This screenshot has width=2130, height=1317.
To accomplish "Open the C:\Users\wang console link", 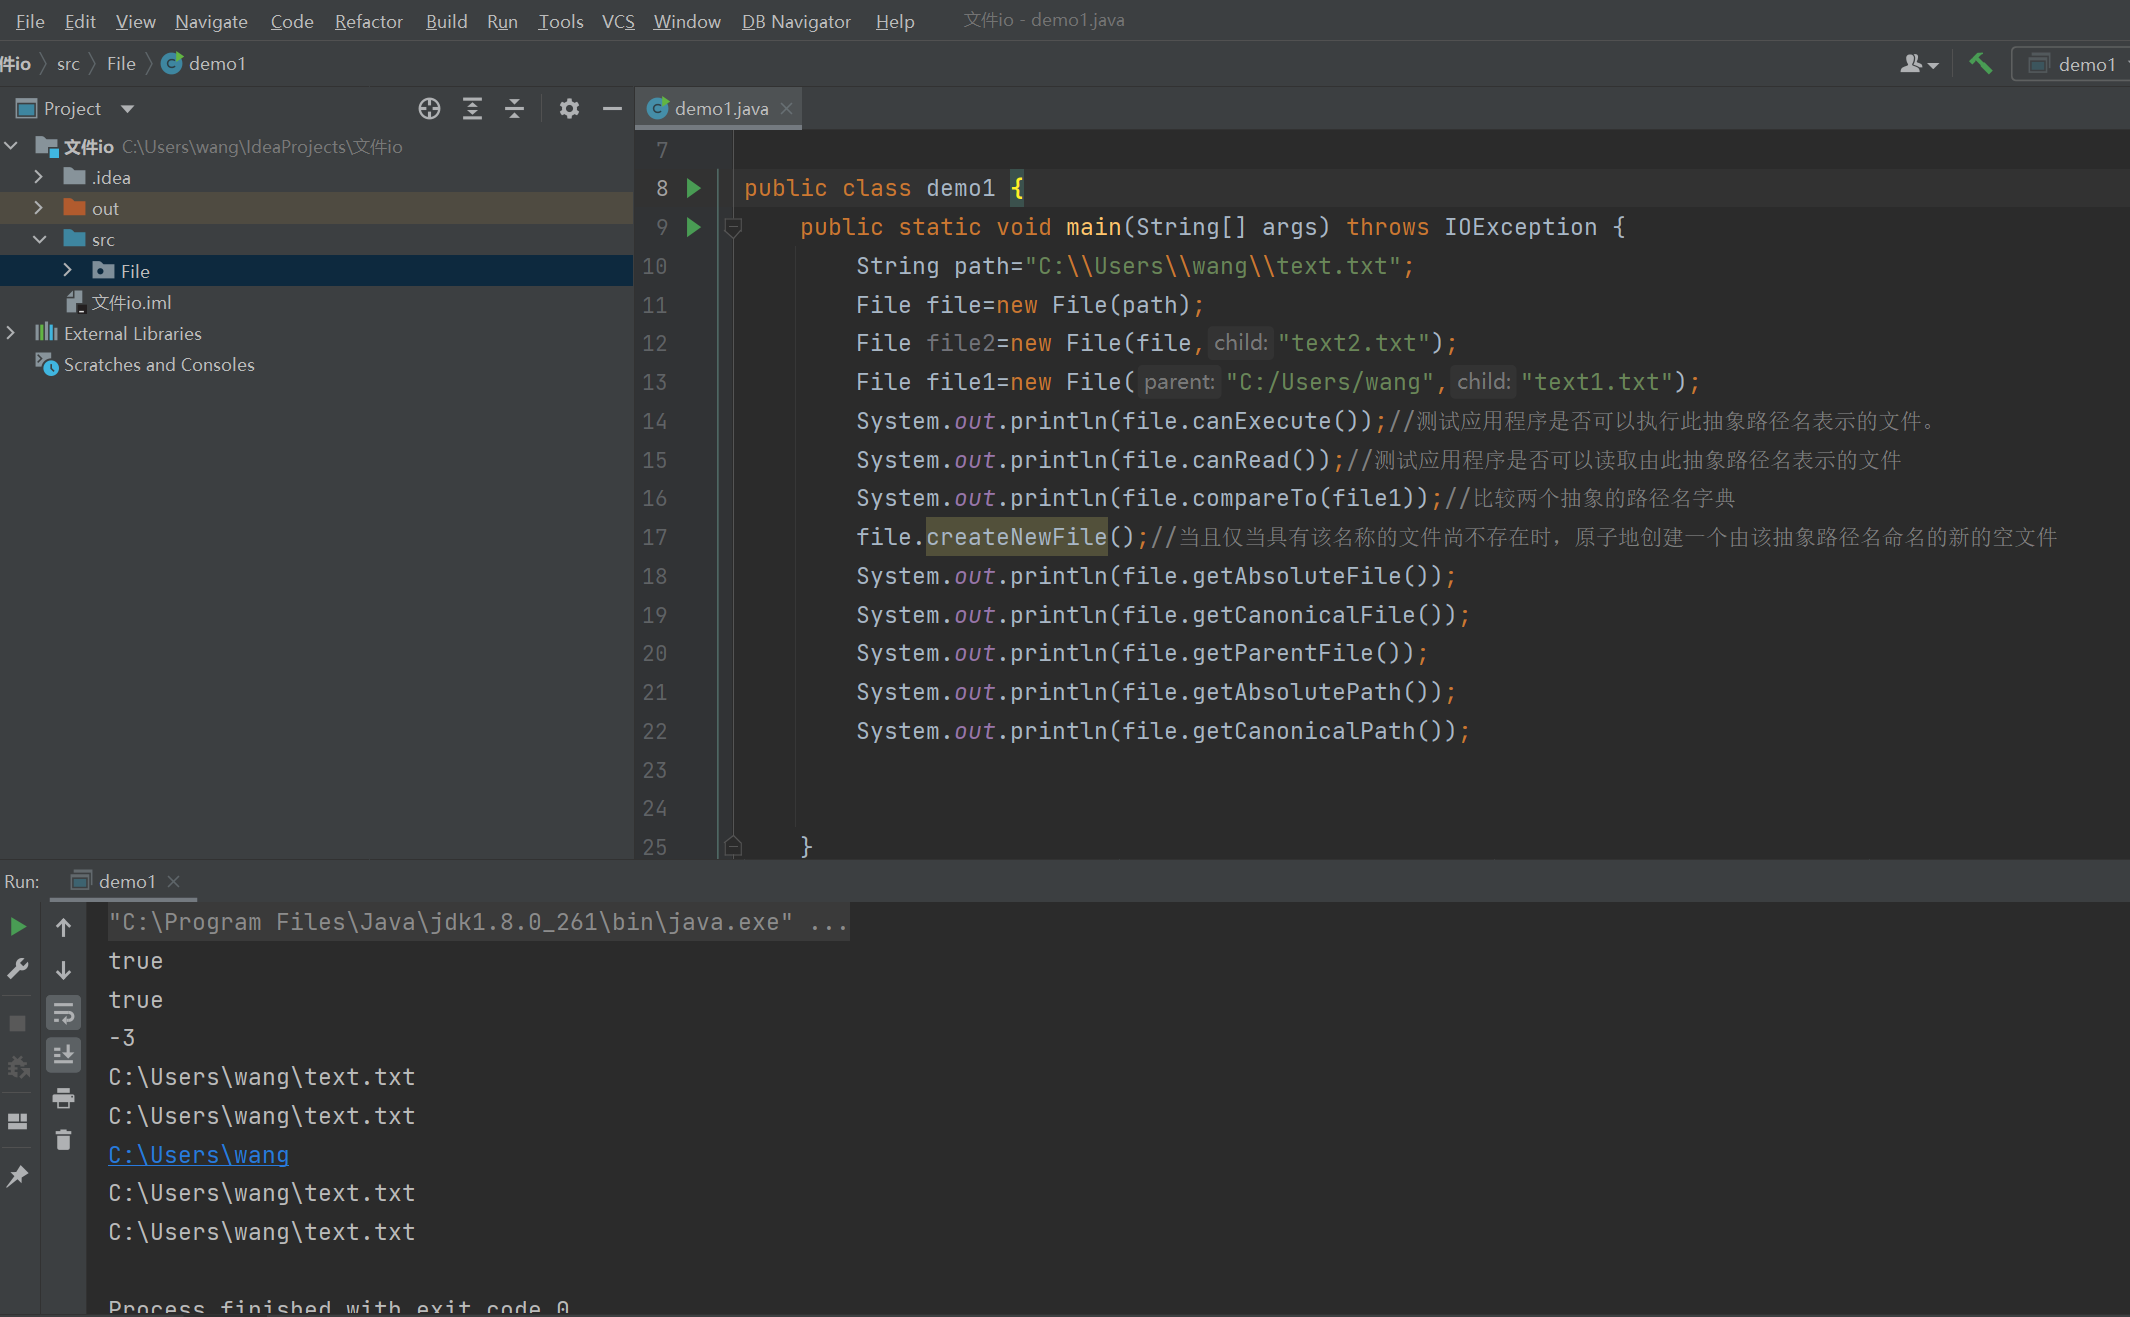I will (198, 1155).
